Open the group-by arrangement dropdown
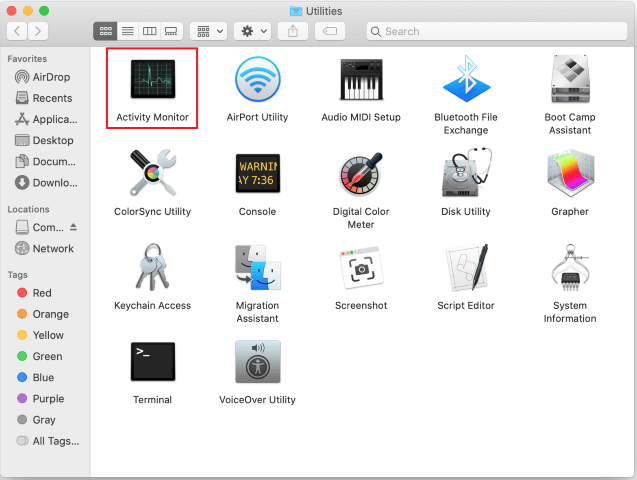The height and width of the screenshot is (480, 637). [x=209, y=31]
